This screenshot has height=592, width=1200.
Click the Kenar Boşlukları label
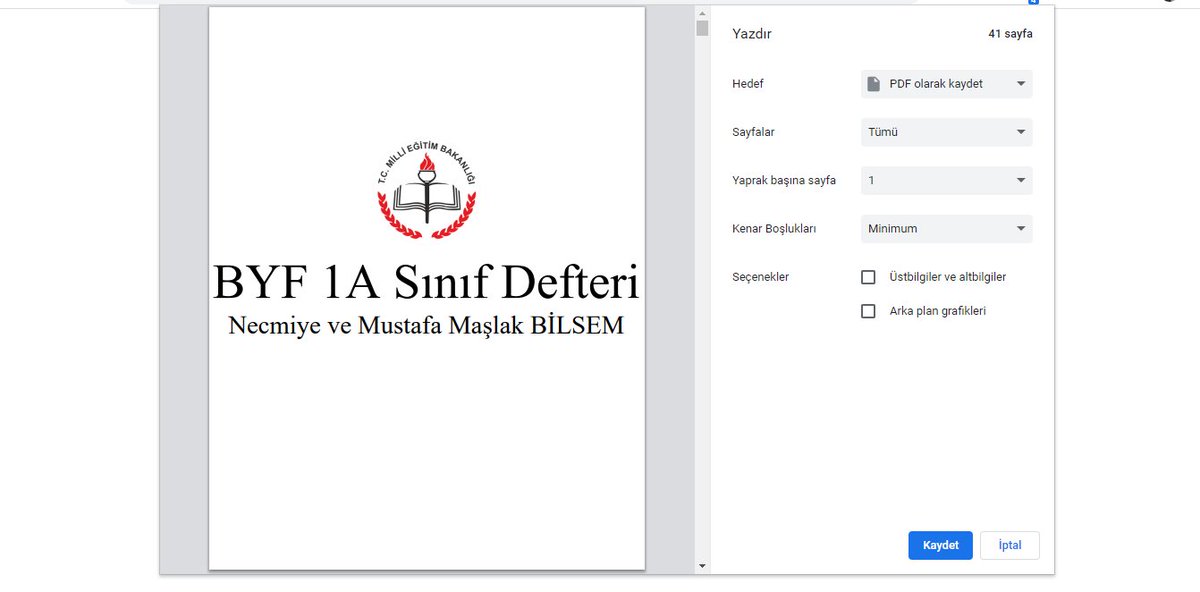[774, 229]
